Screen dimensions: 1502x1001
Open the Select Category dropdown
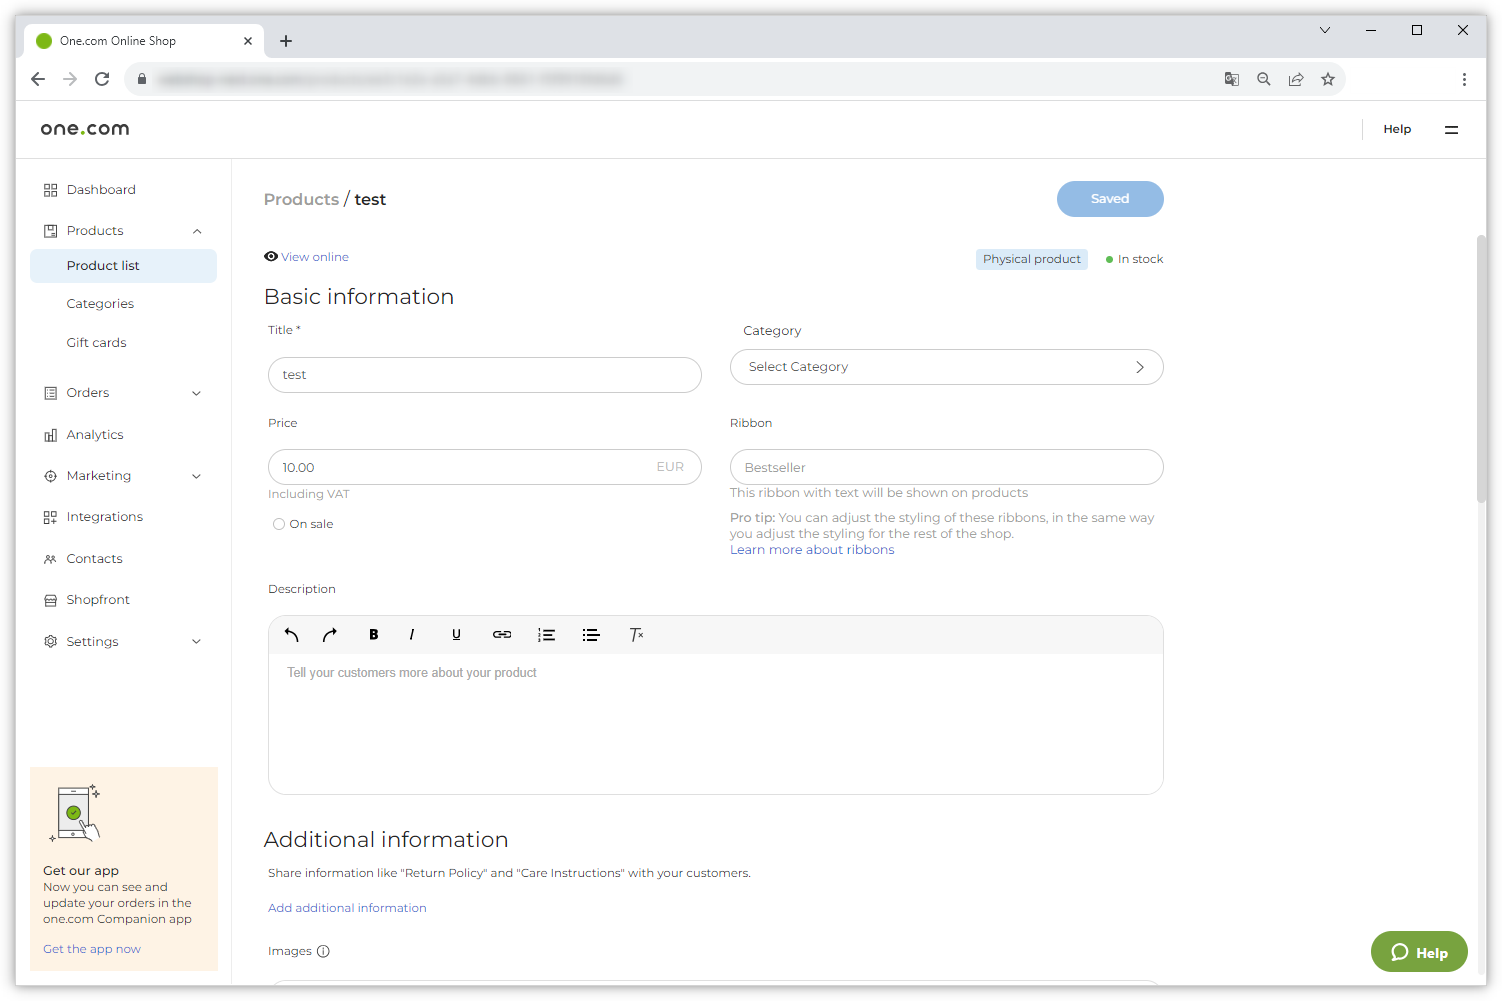946,367
